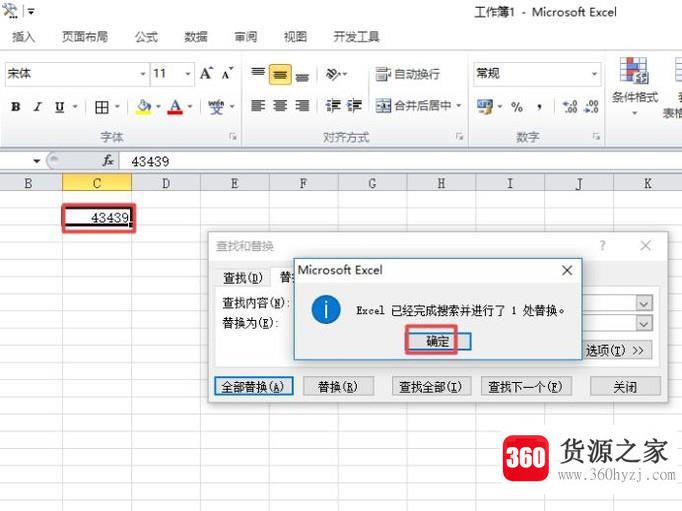The image size is (682, 511).
Task: Decrease font size icon
Action: [227, 73]
